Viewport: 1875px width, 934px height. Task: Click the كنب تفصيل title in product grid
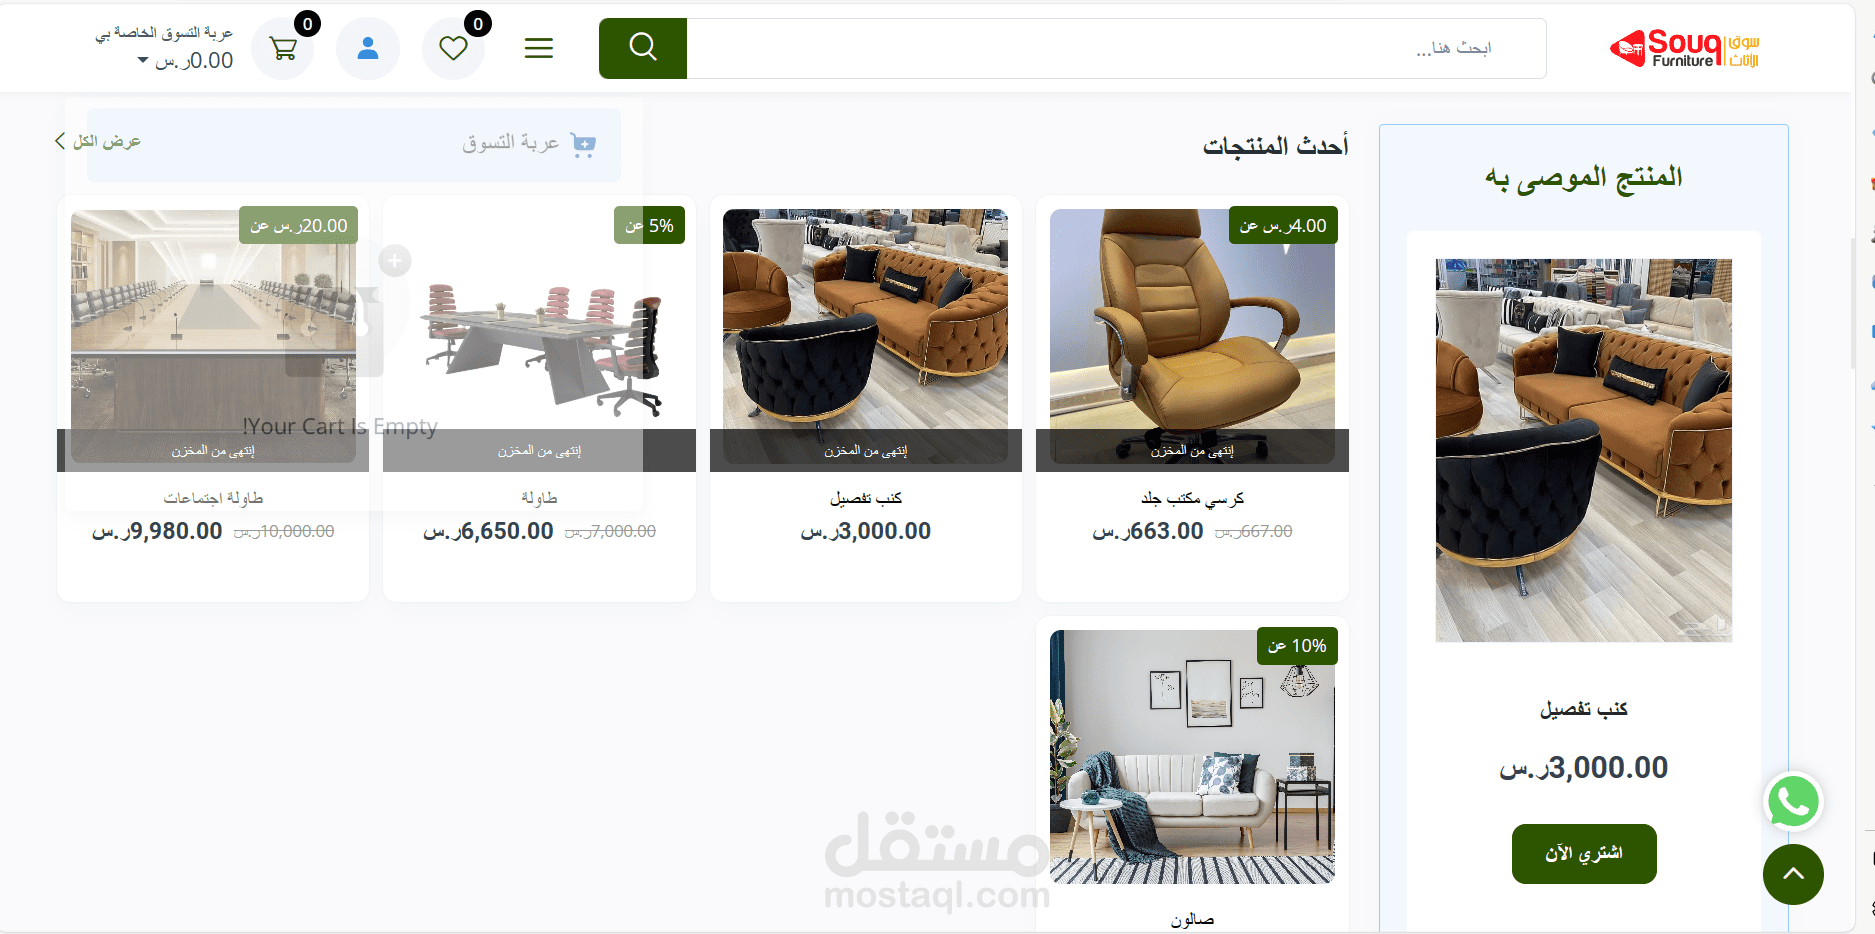click(866, 498)
